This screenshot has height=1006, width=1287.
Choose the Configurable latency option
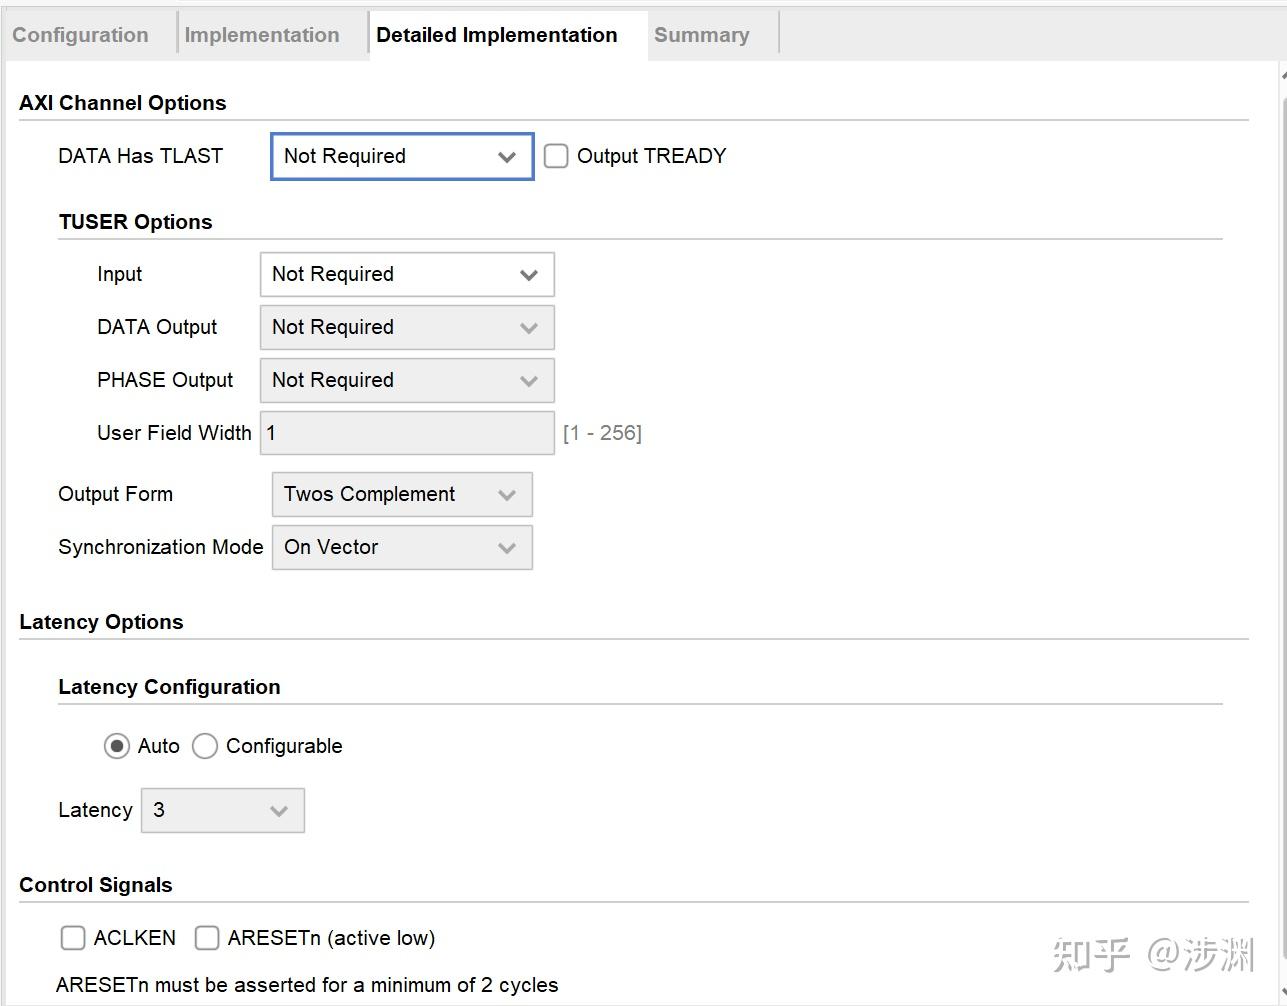[x=205, y=746]
